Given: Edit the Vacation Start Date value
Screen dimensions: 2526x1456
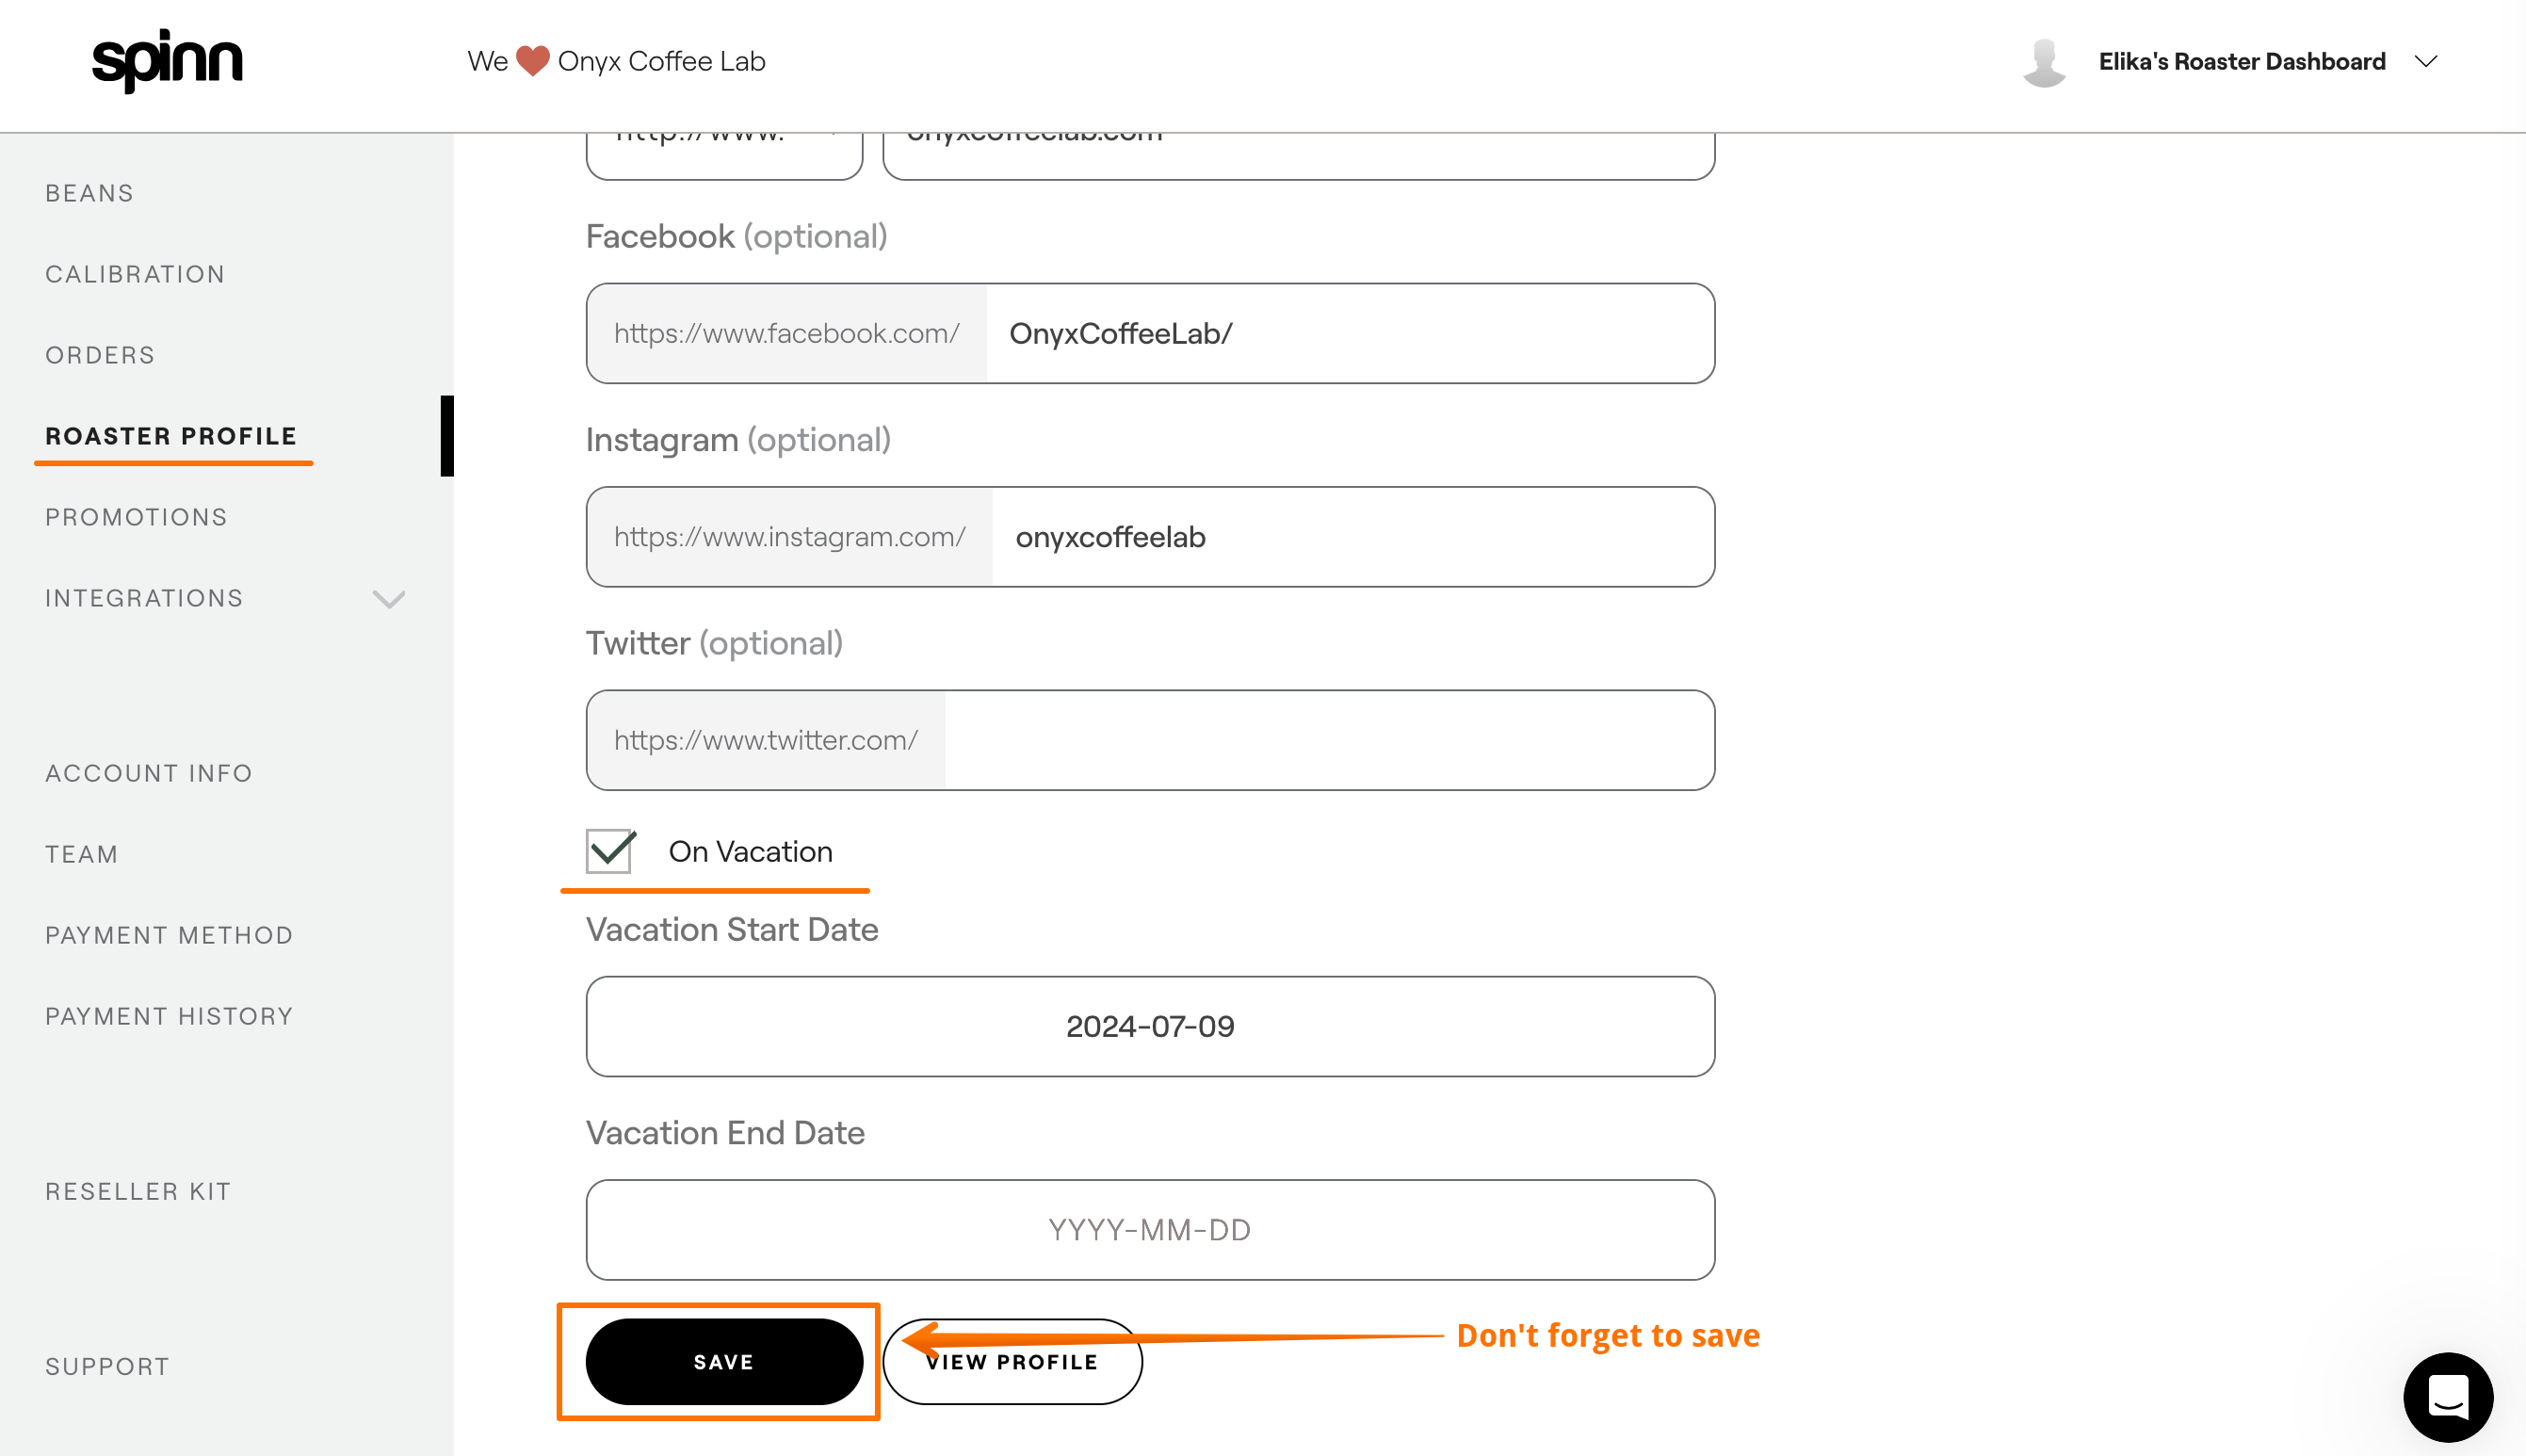Looking at the screenshot, I should coord(1149,1026).
